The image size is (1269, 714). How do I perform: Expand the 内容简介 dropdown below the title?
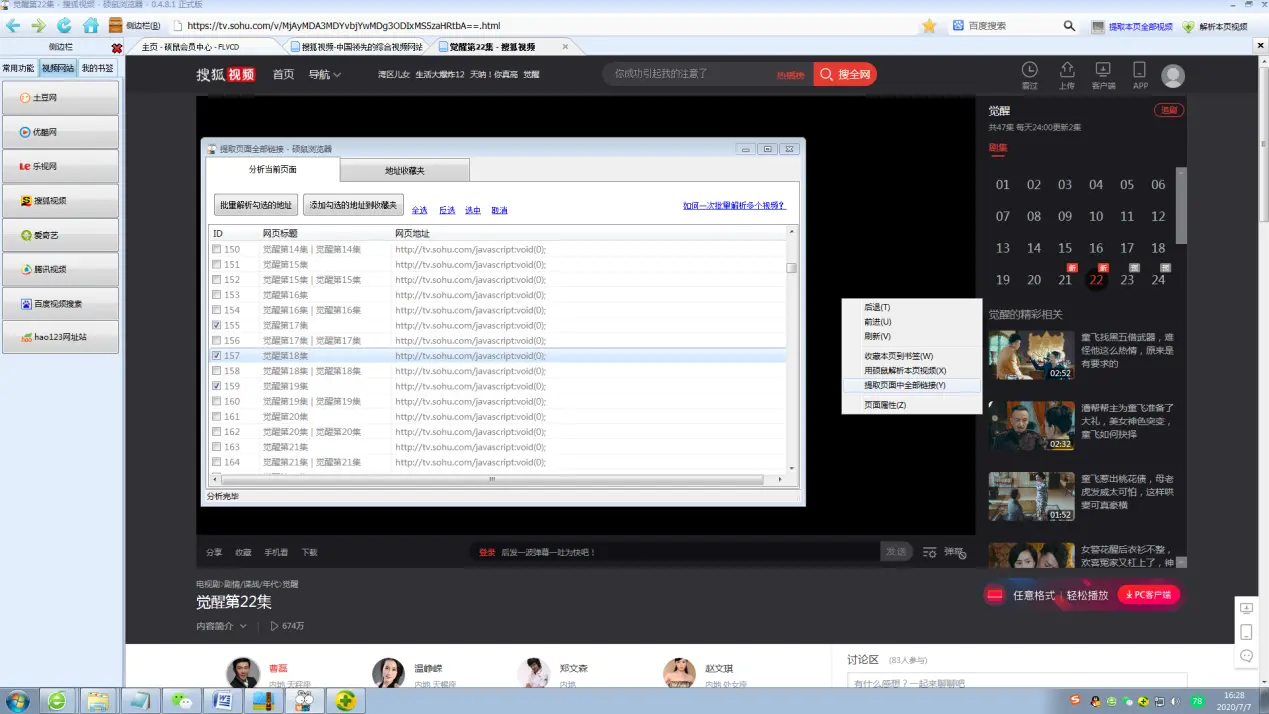pyautogui.click(x=221, y=626)
